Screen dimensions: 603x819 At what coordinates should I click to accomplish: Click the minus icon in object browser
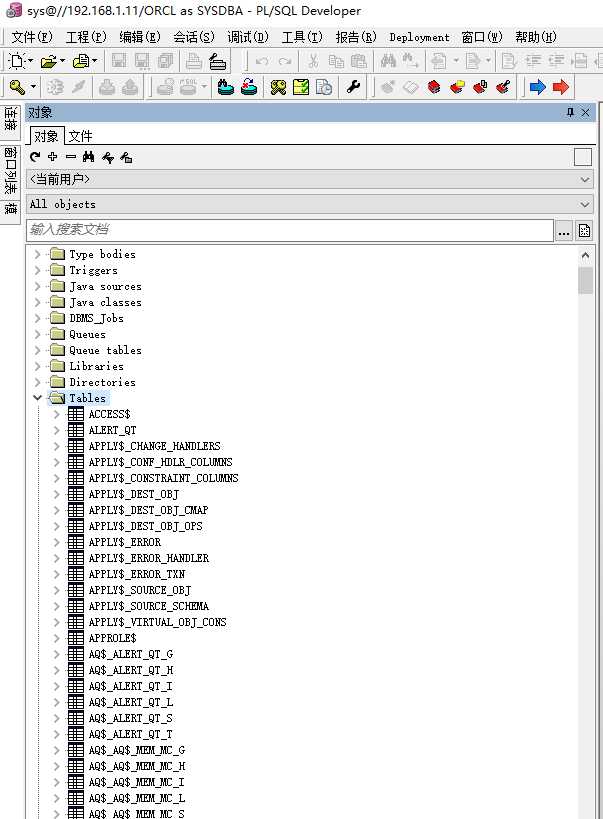[71, 157]
